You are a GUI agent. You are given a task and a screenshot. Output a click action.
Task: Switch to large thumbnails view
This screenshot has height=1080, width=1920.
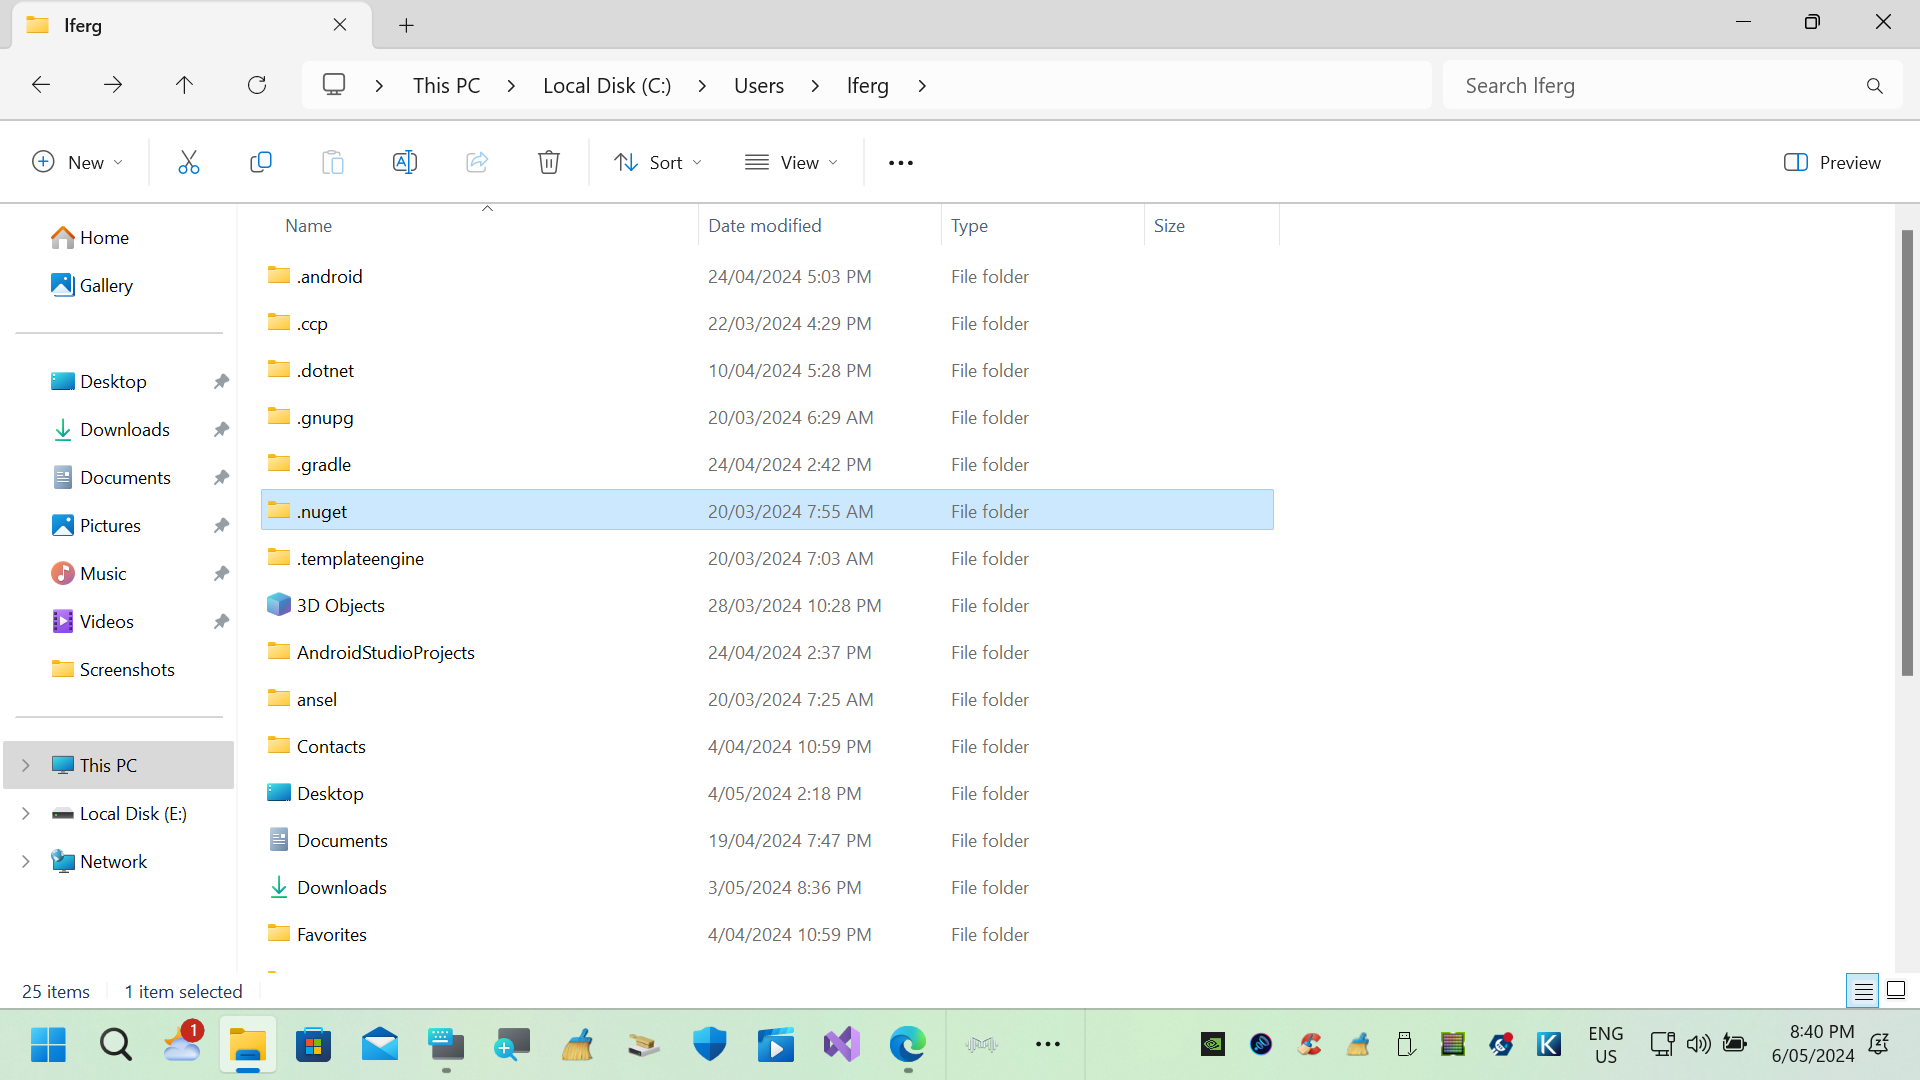(x=1895, y=990)
